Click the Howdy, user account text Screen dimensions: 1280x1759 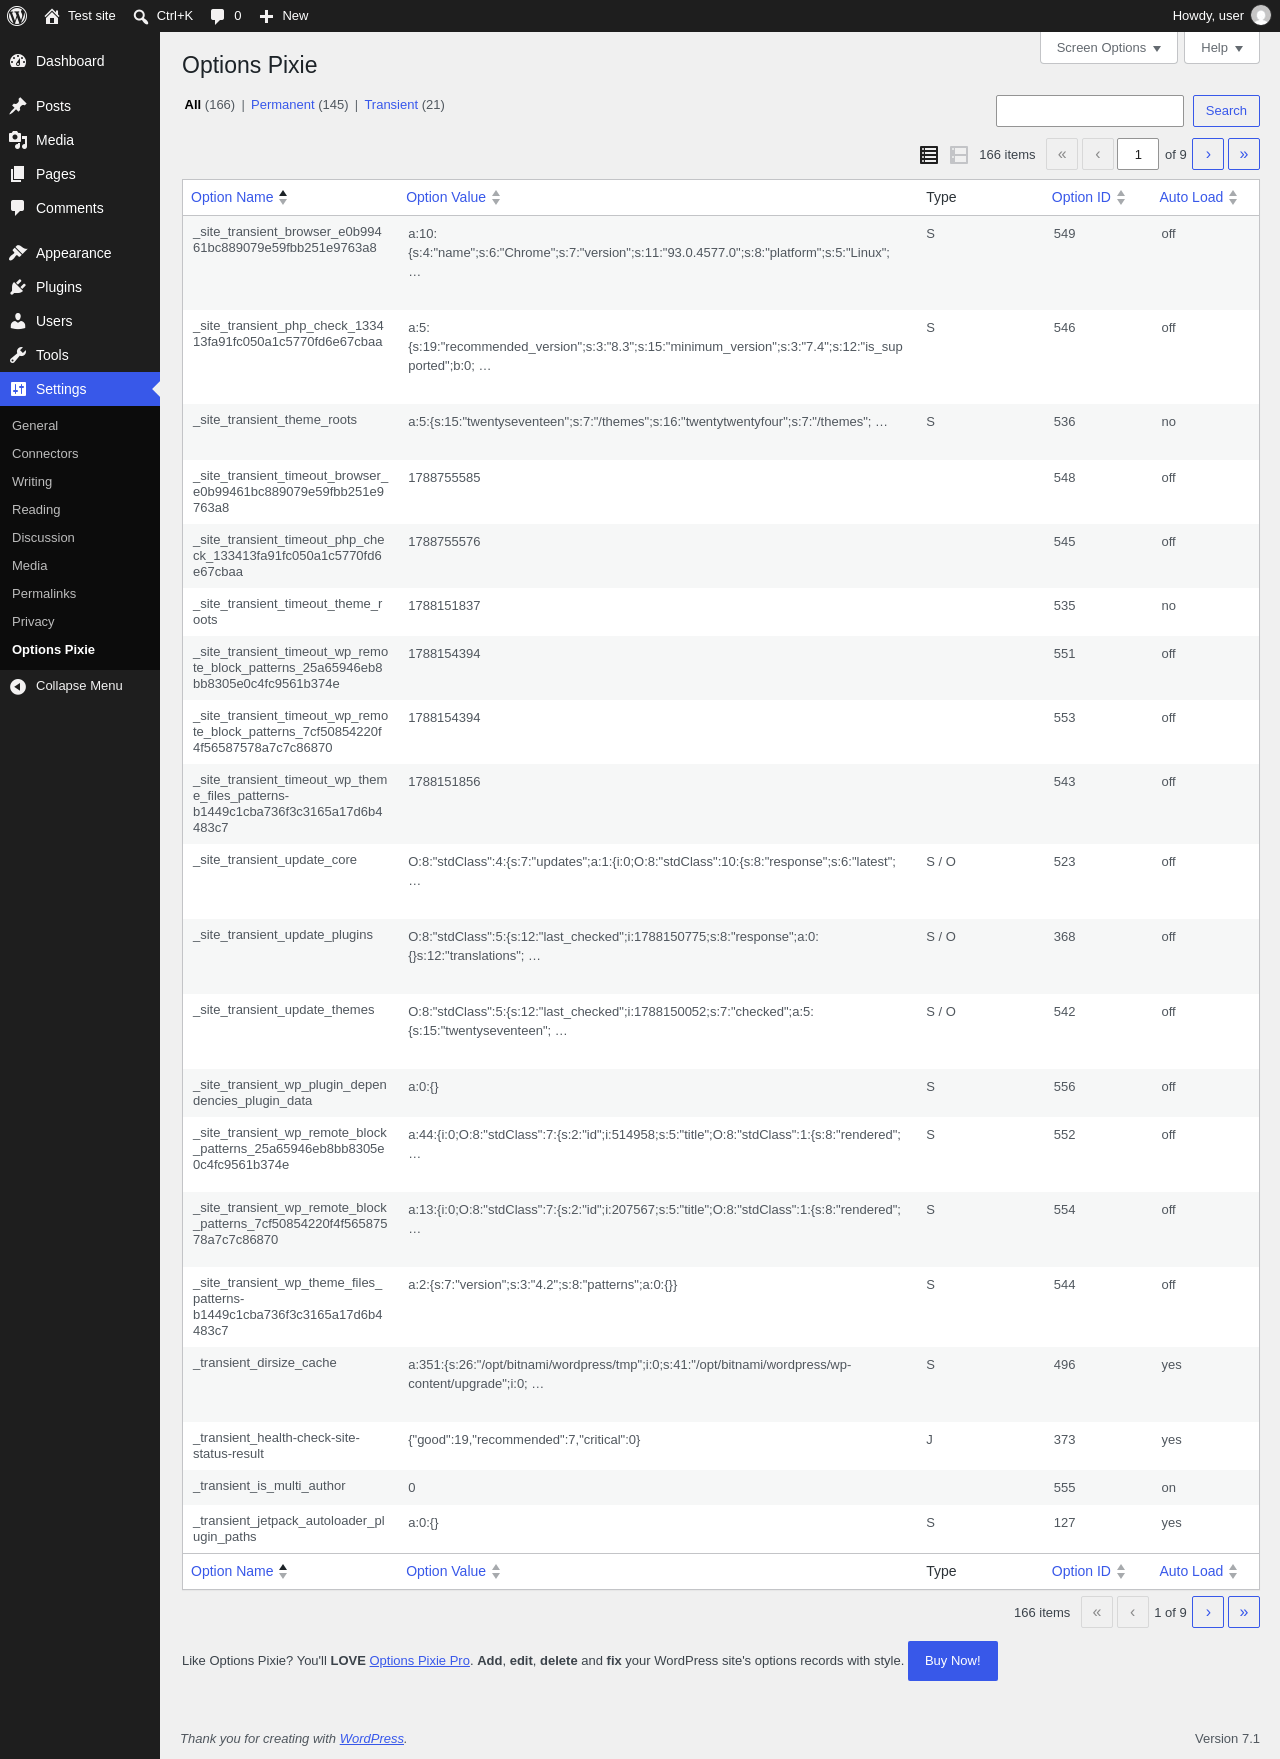[x=1208, y=16]
